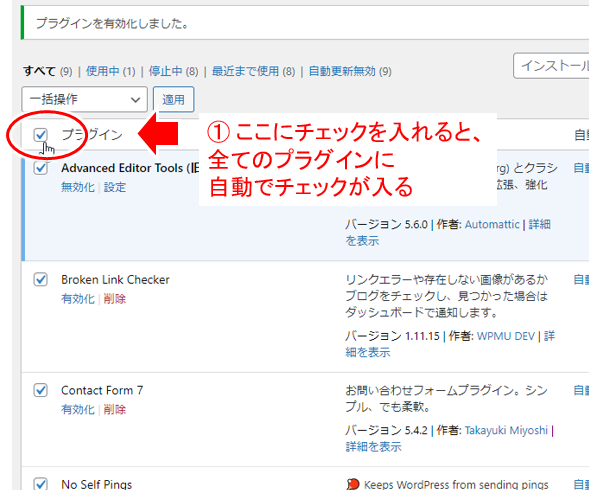589x490 pixels.
Task: Open 設定 for Advanced Editor Tools
Action: (x=115, y=187)
